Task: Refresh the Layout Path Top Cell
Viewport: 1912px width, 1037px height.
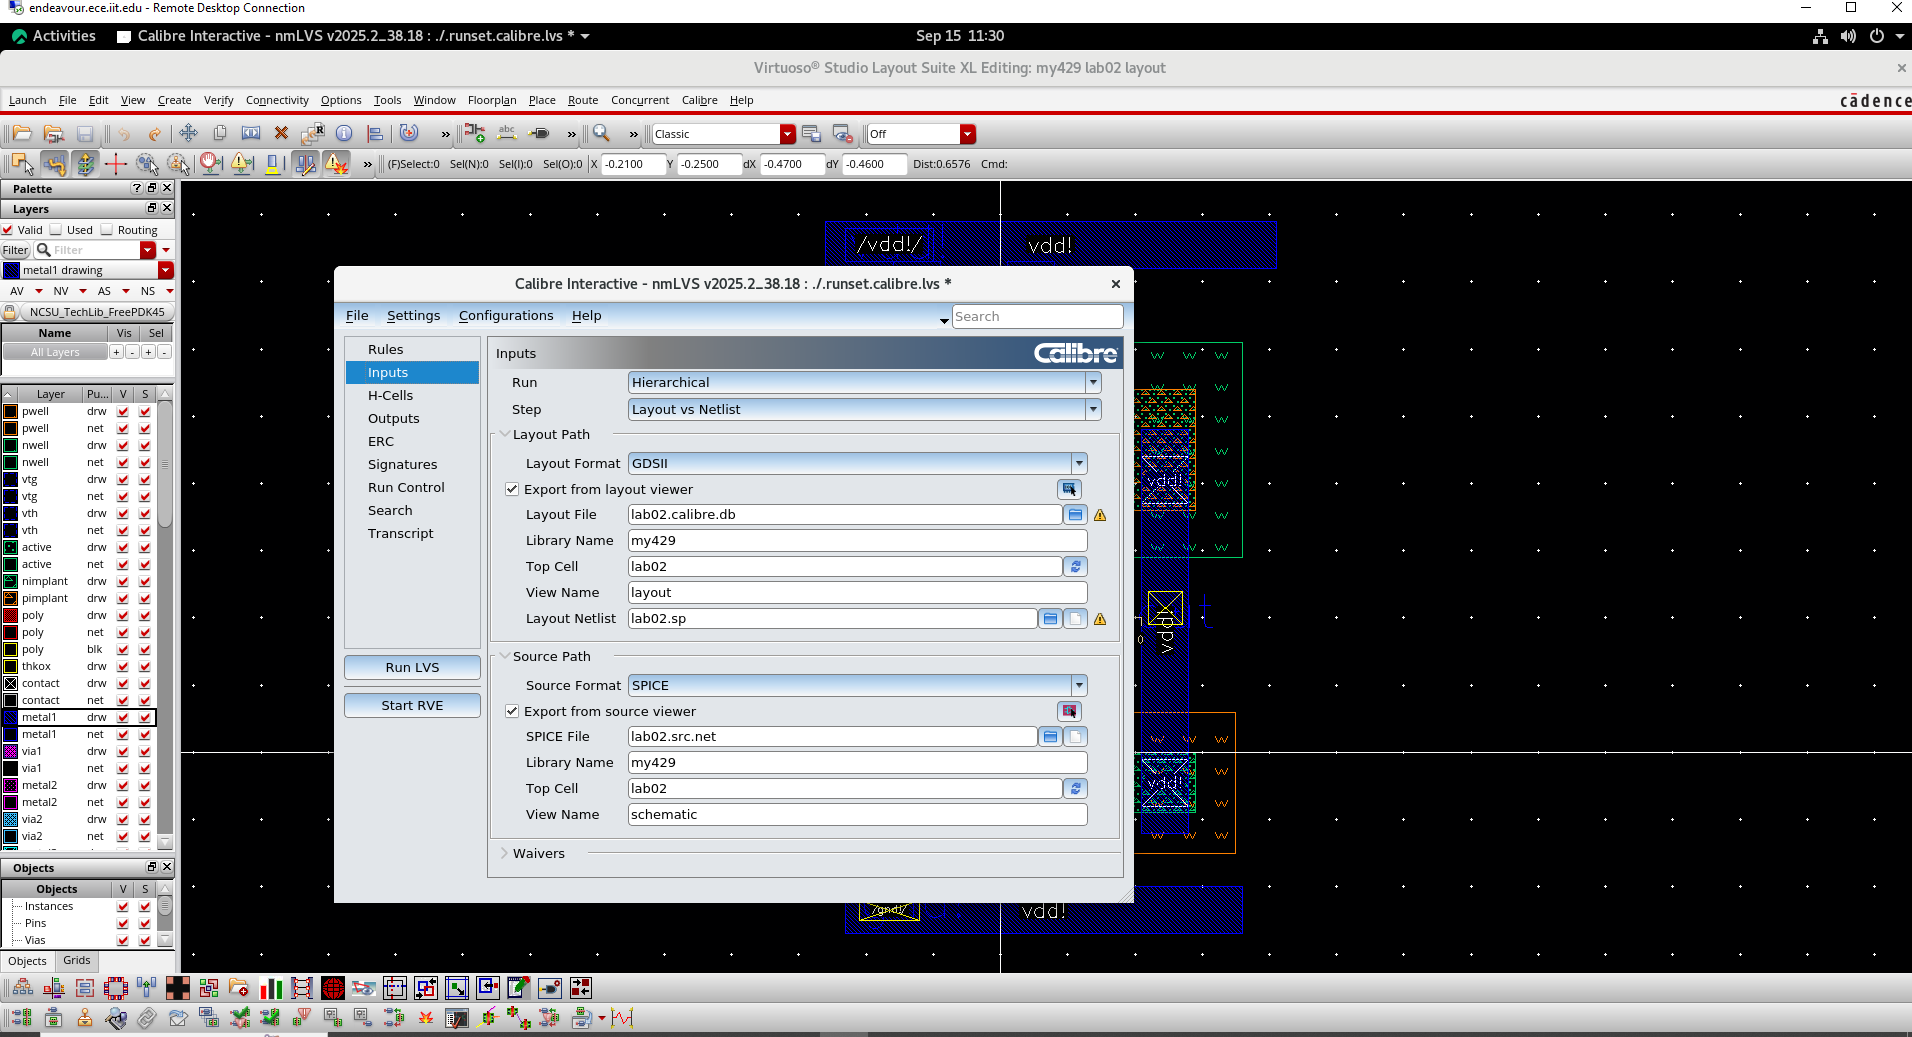Action: pyautogui.click(x=1075, y=567)
